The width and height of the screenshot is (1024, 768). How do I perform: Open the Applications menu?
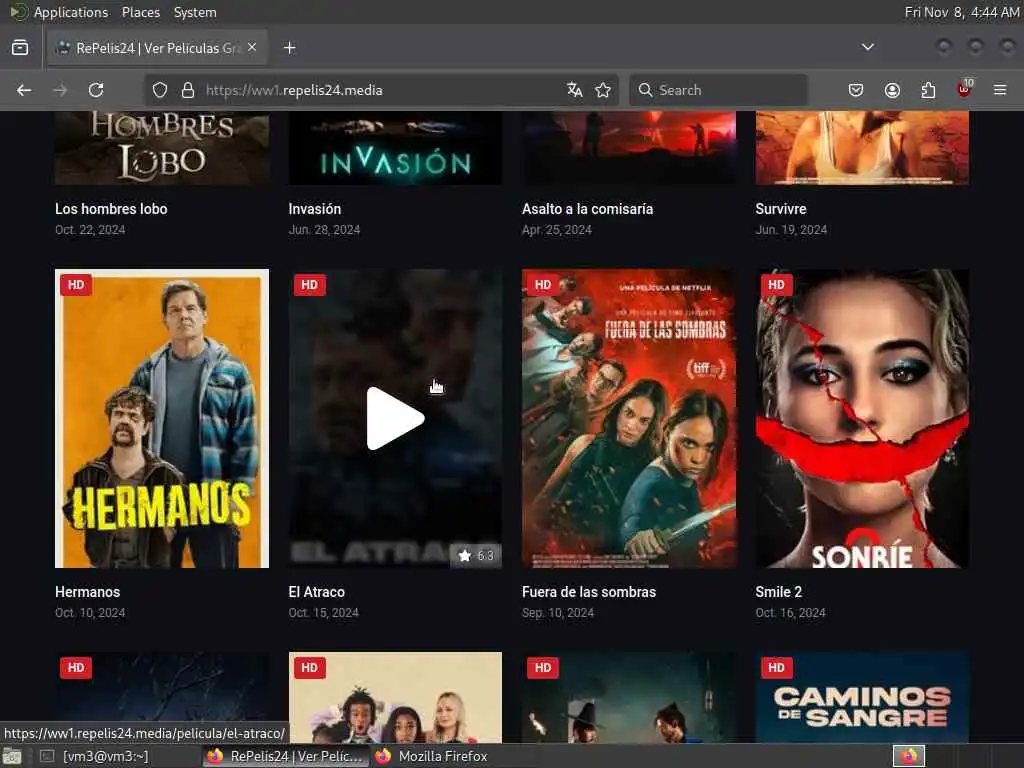pyautogui.click(x=71, y=12)
